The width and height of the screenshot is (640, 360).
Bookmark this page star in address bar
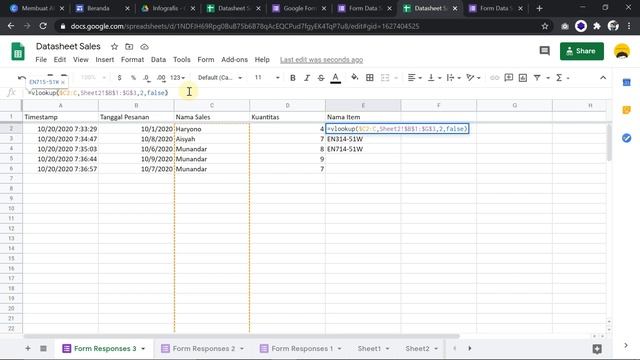point(544,26)
